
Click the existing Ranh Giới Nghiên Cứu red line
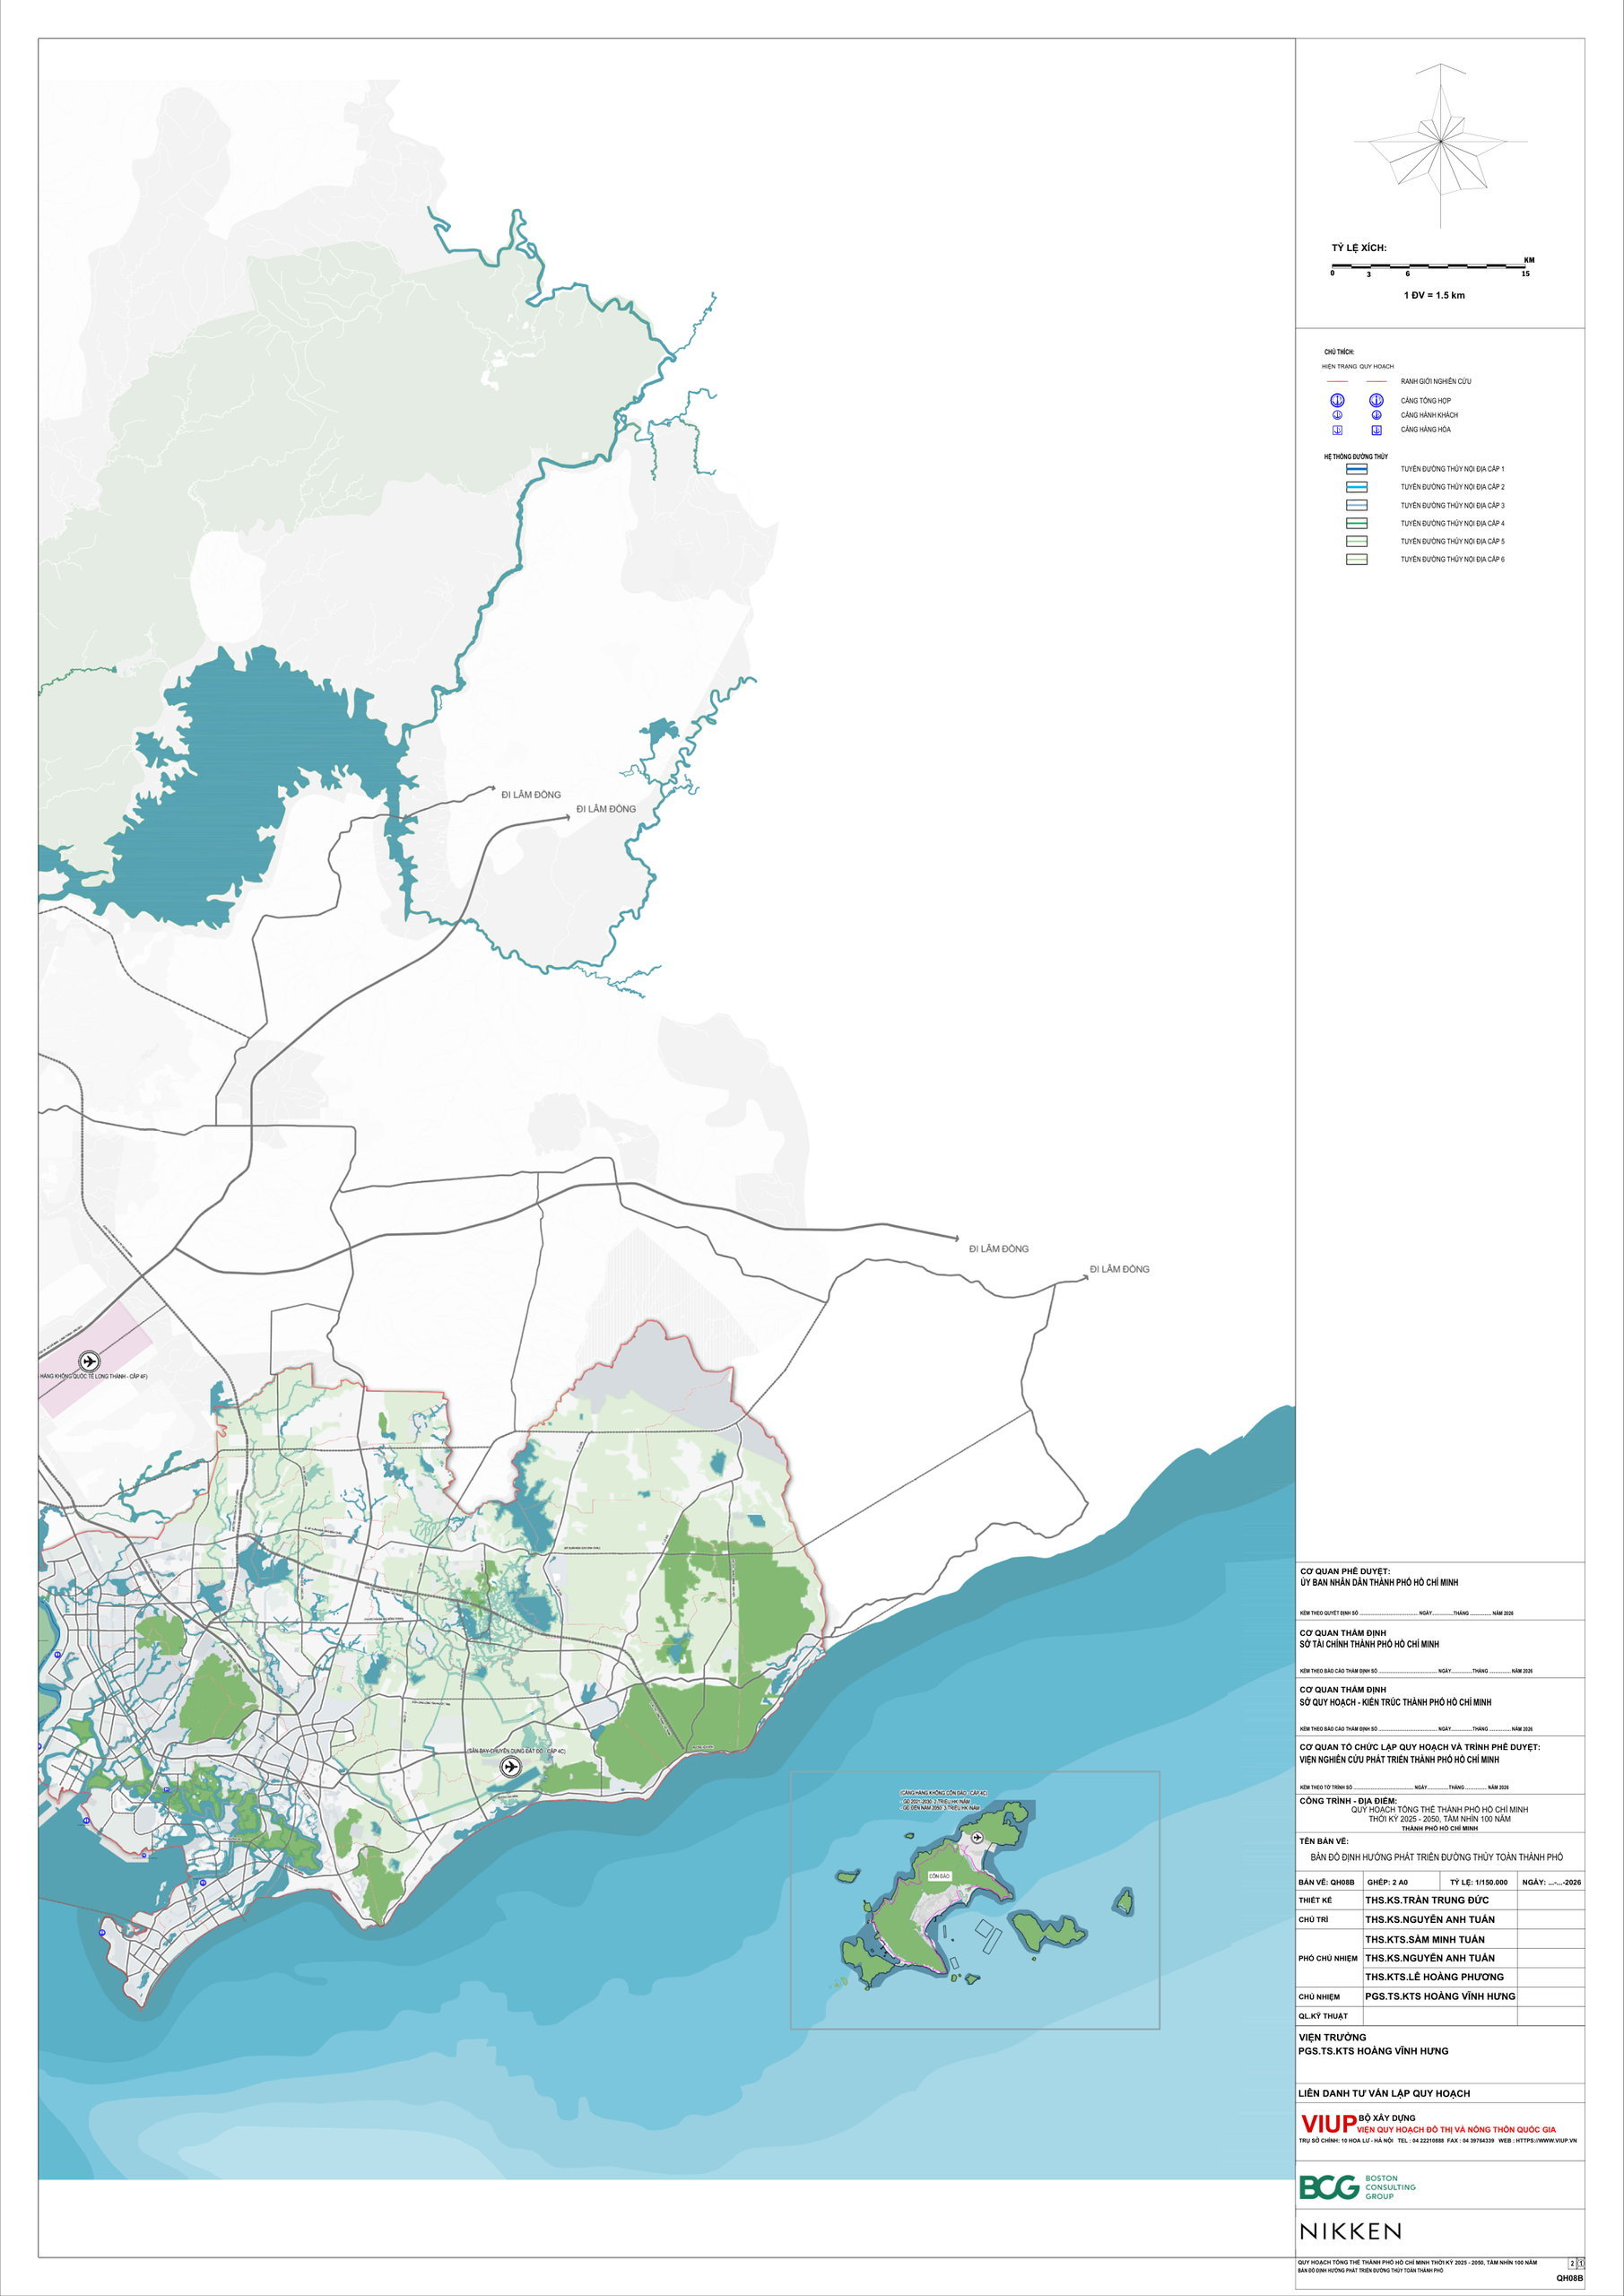(x=1337, y=382)
